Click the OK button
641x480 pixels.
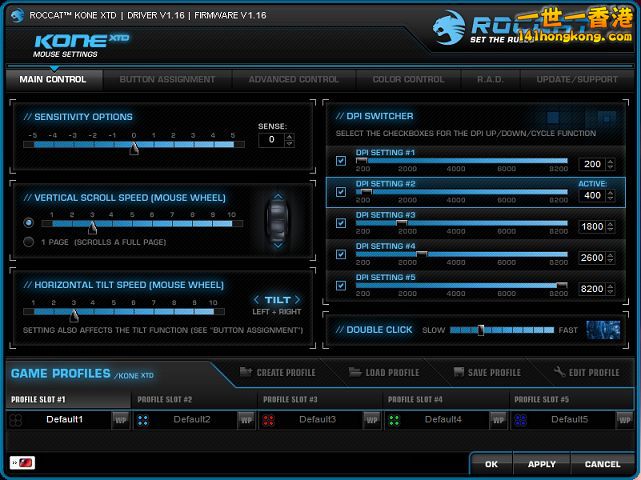491,464
